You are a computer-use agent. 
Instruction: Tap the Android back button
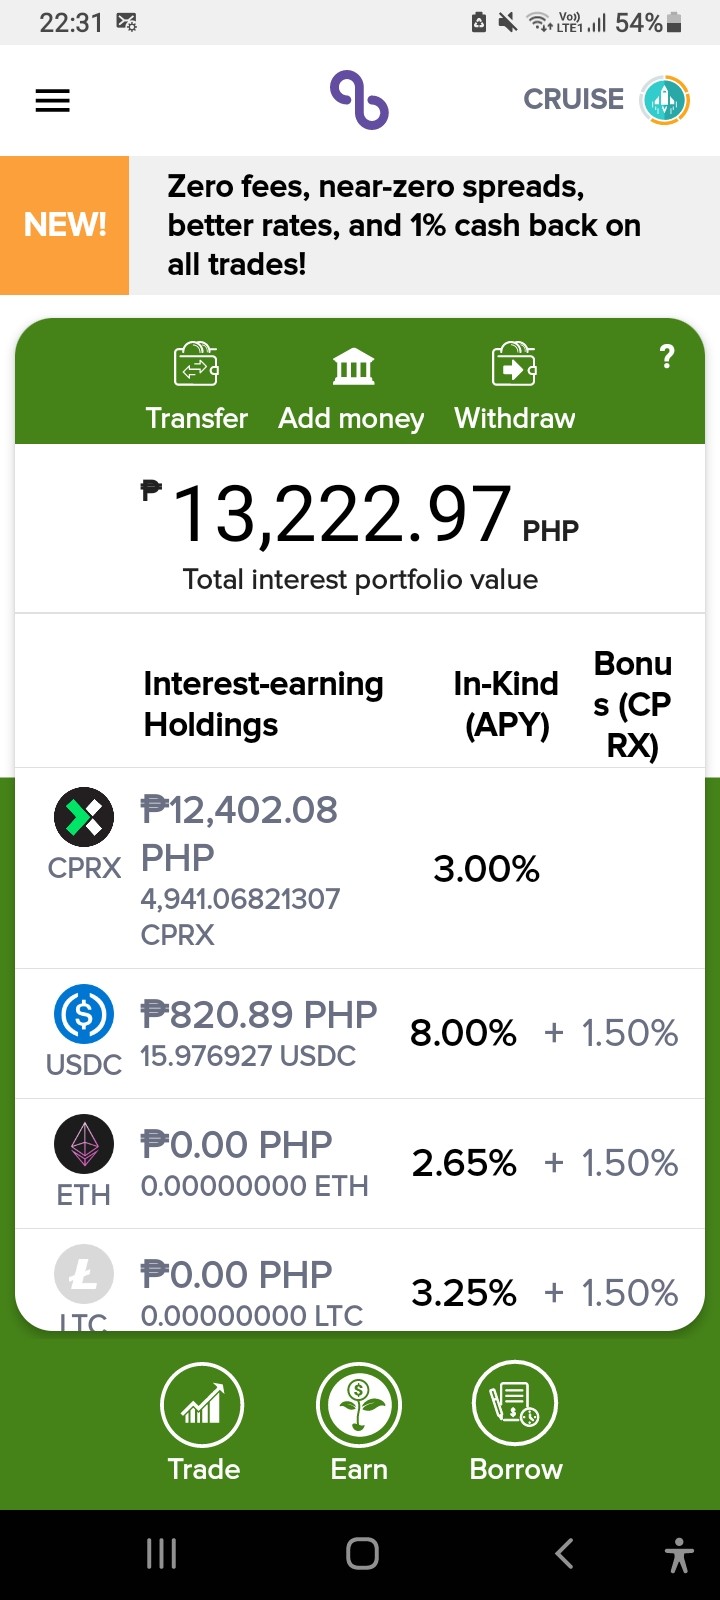(564, 1553)
